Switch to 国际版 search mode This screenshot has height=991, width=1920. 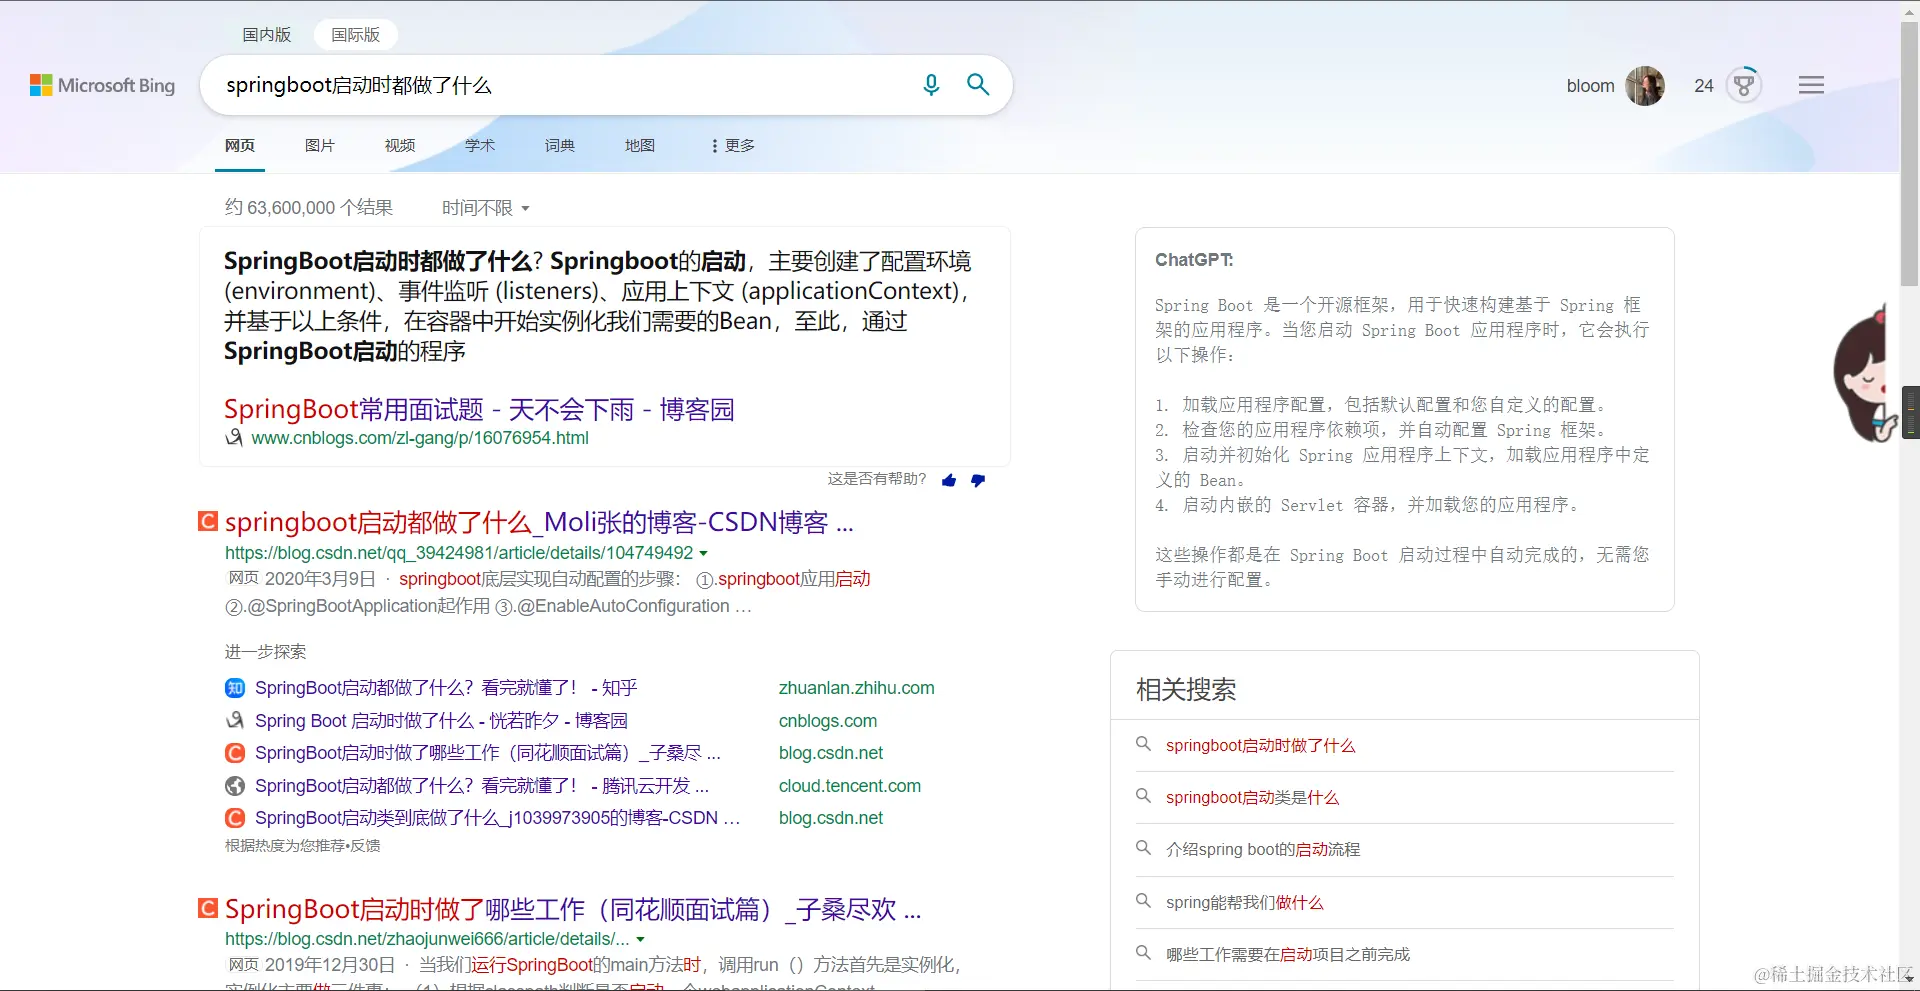355,35
